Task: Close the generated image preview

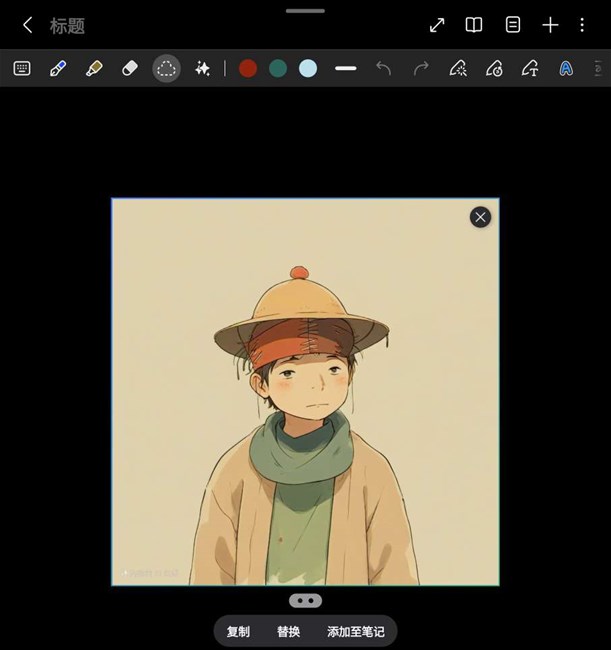Action: pos(480,217)
